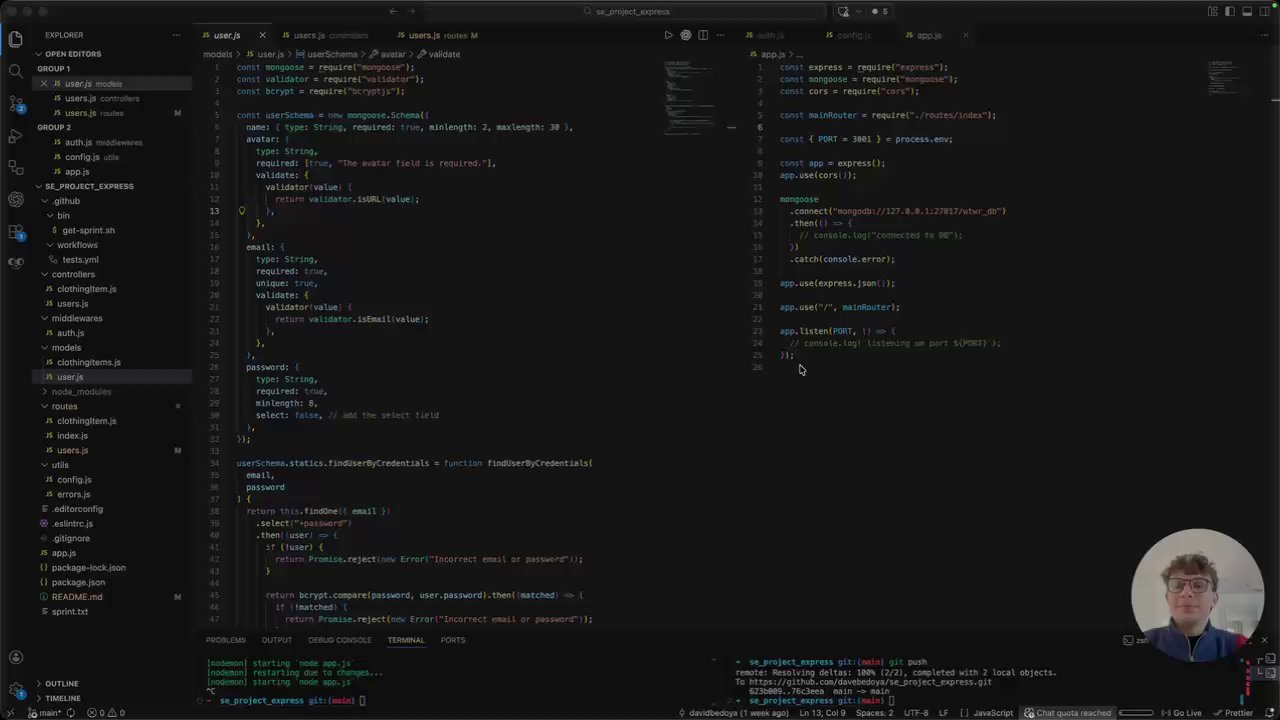Expand the Outline section
Image resolution: width=1280 pixels, height=720 pixels.
tap(61, 684)
